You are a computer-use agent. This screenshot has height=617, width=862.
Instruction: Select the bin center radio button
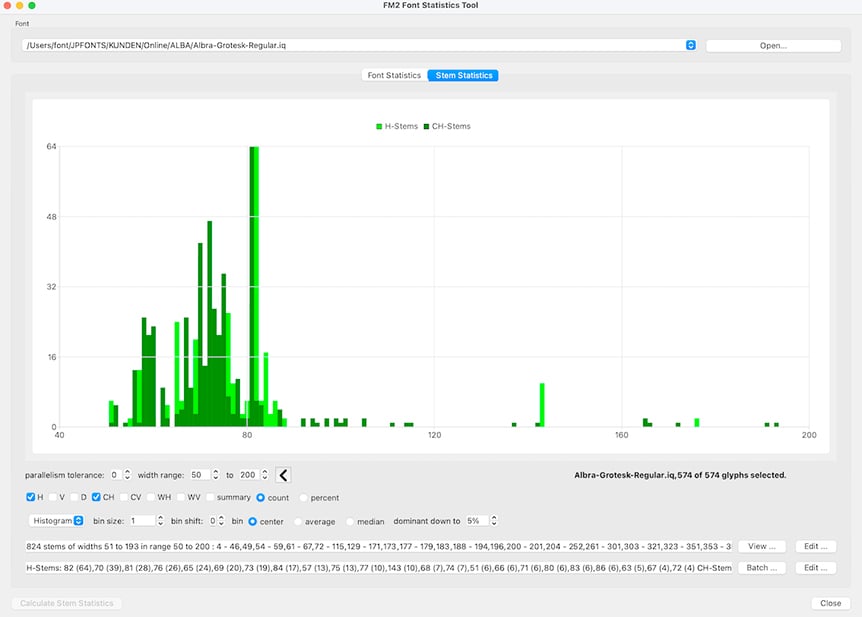click(x=252, y=521)
